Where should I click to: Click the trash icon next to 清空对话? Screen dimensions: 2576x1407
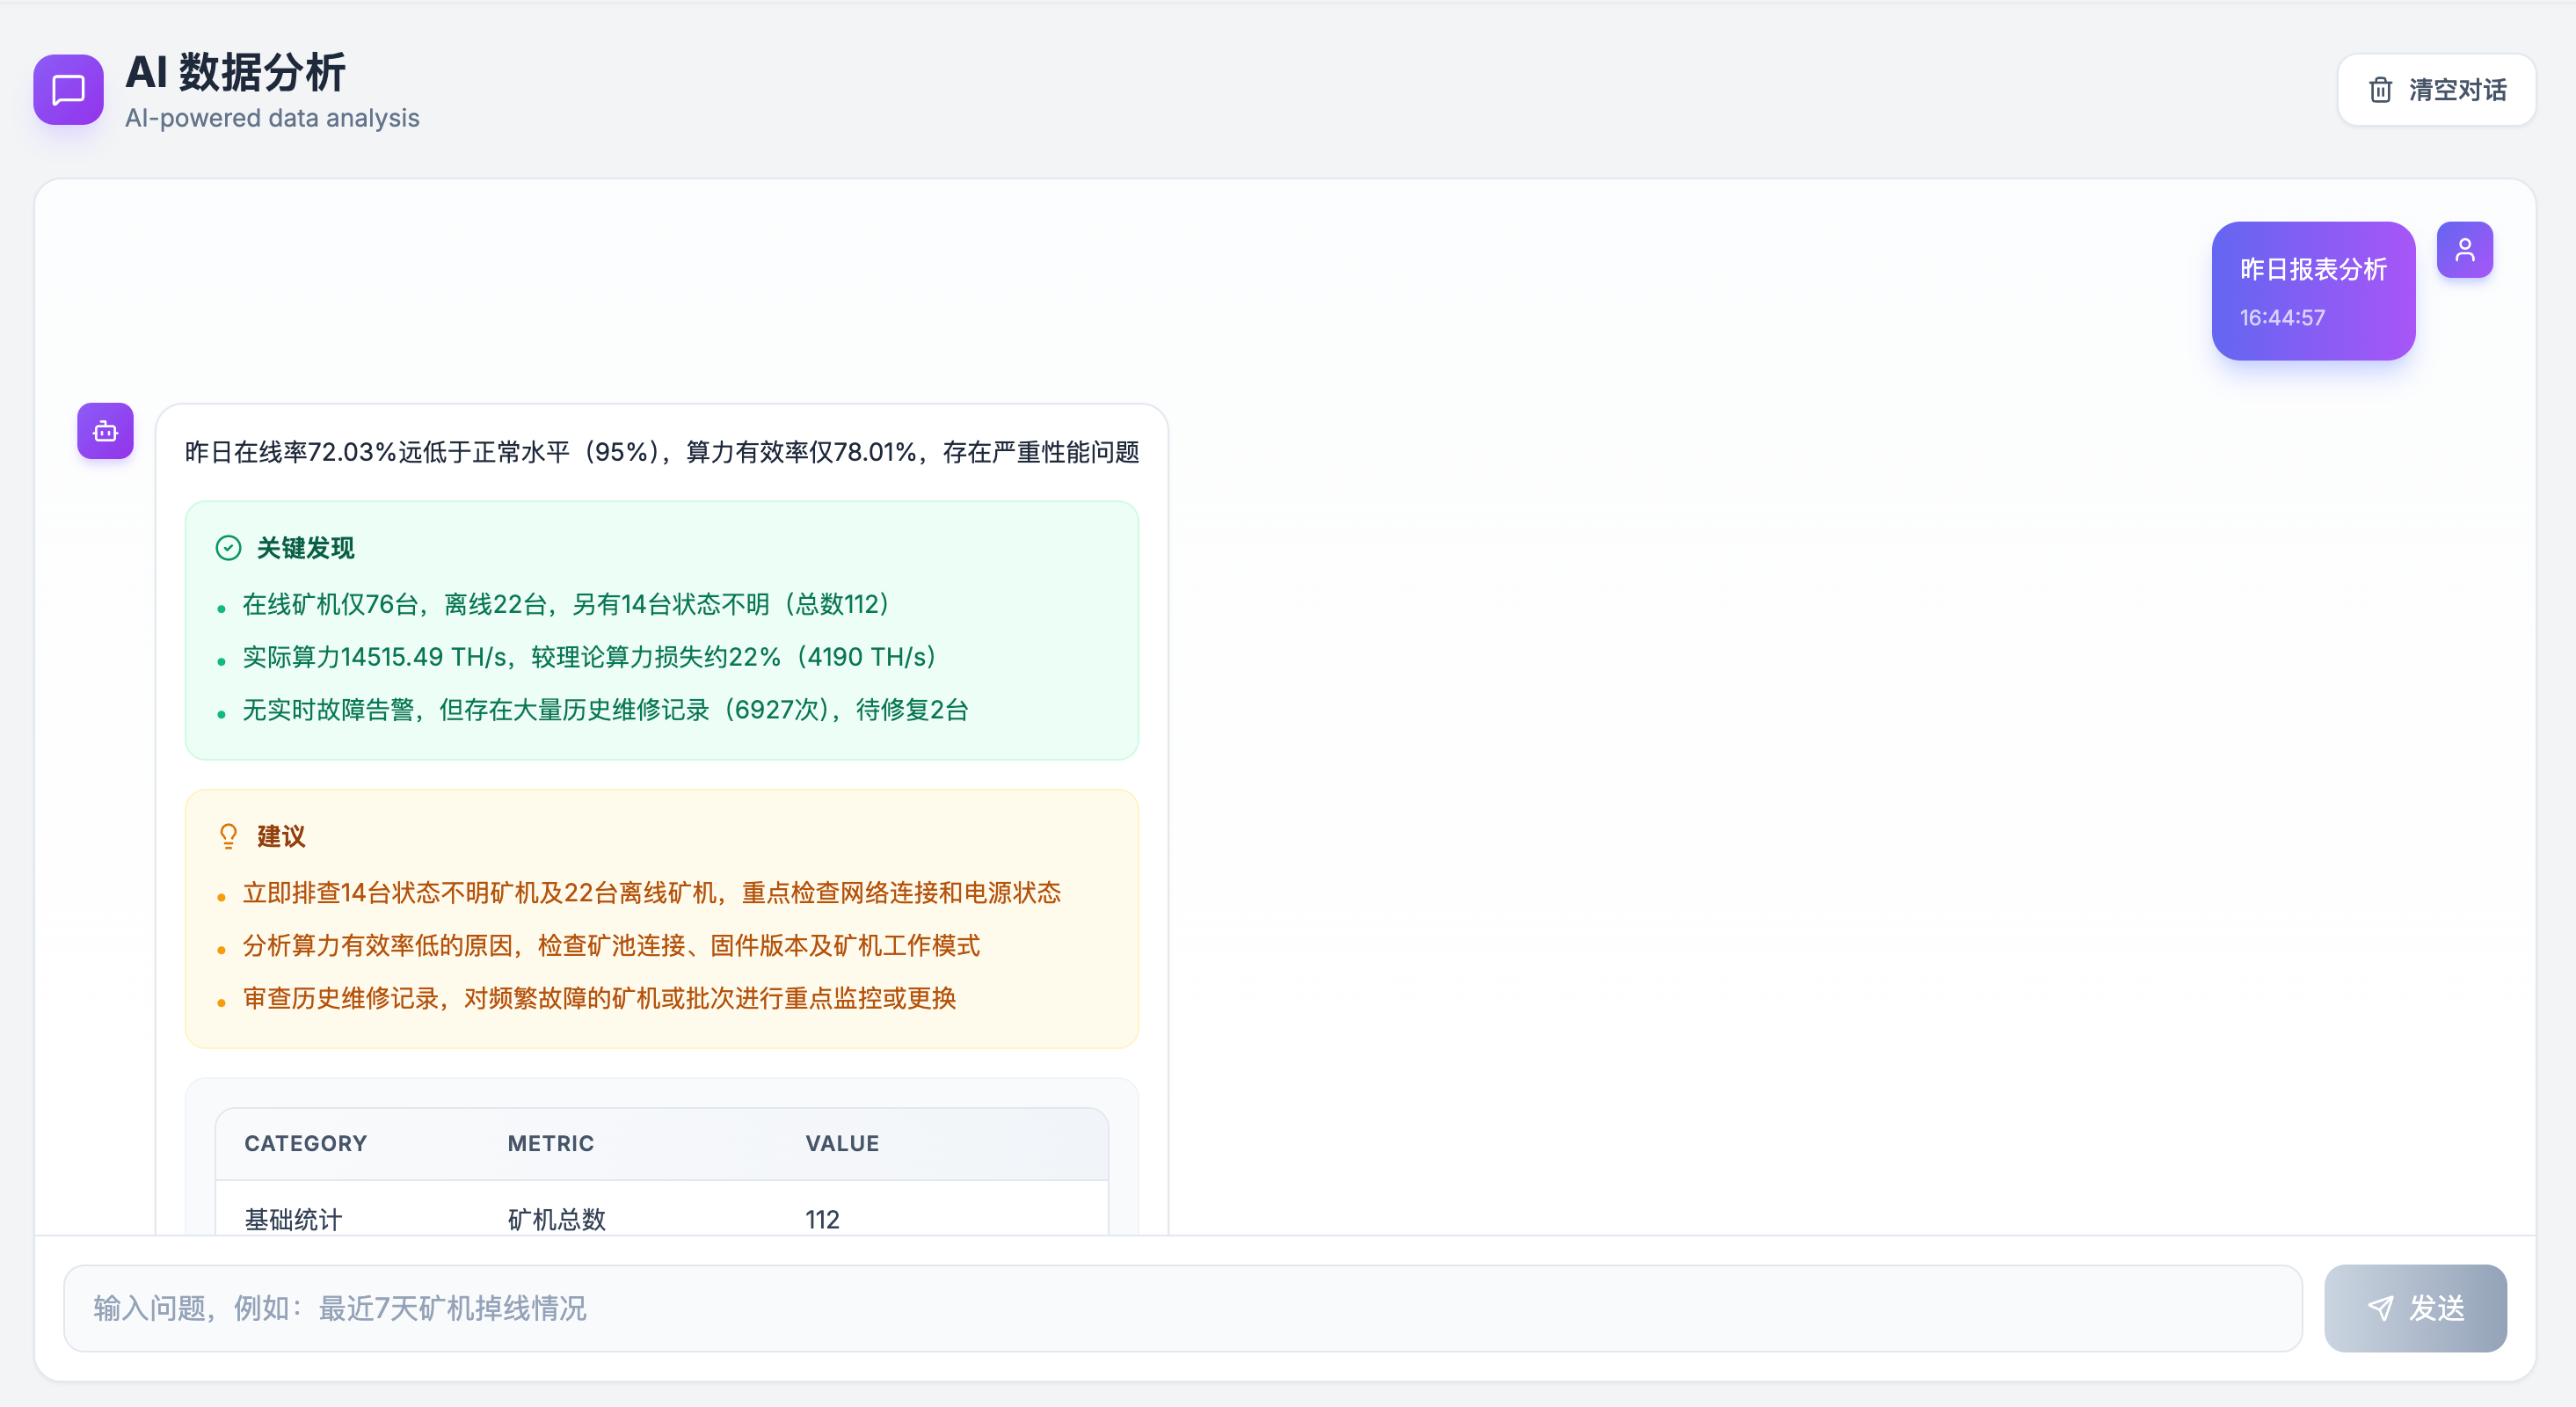click(x=2382, y=89)
